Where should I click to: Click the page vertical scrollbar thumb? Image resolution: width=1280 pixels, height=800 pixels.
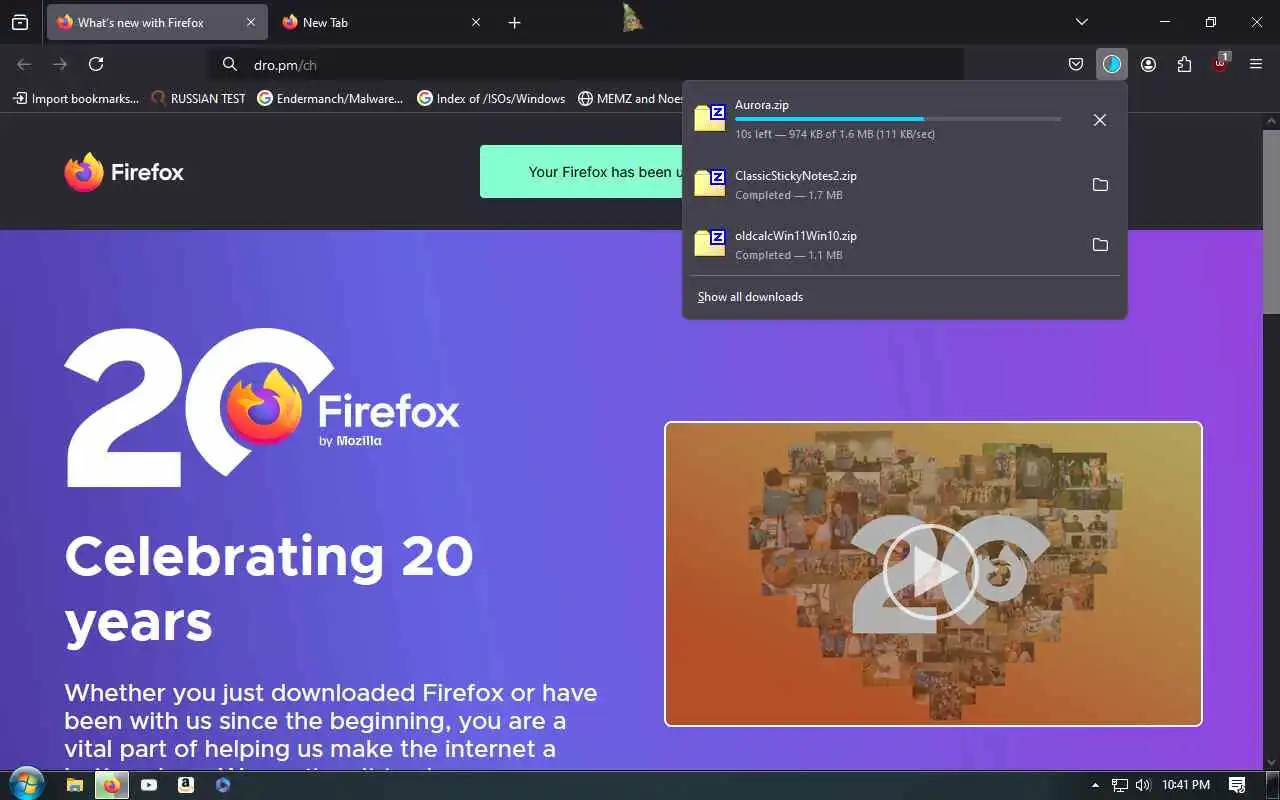click(x=1271, y=222)
